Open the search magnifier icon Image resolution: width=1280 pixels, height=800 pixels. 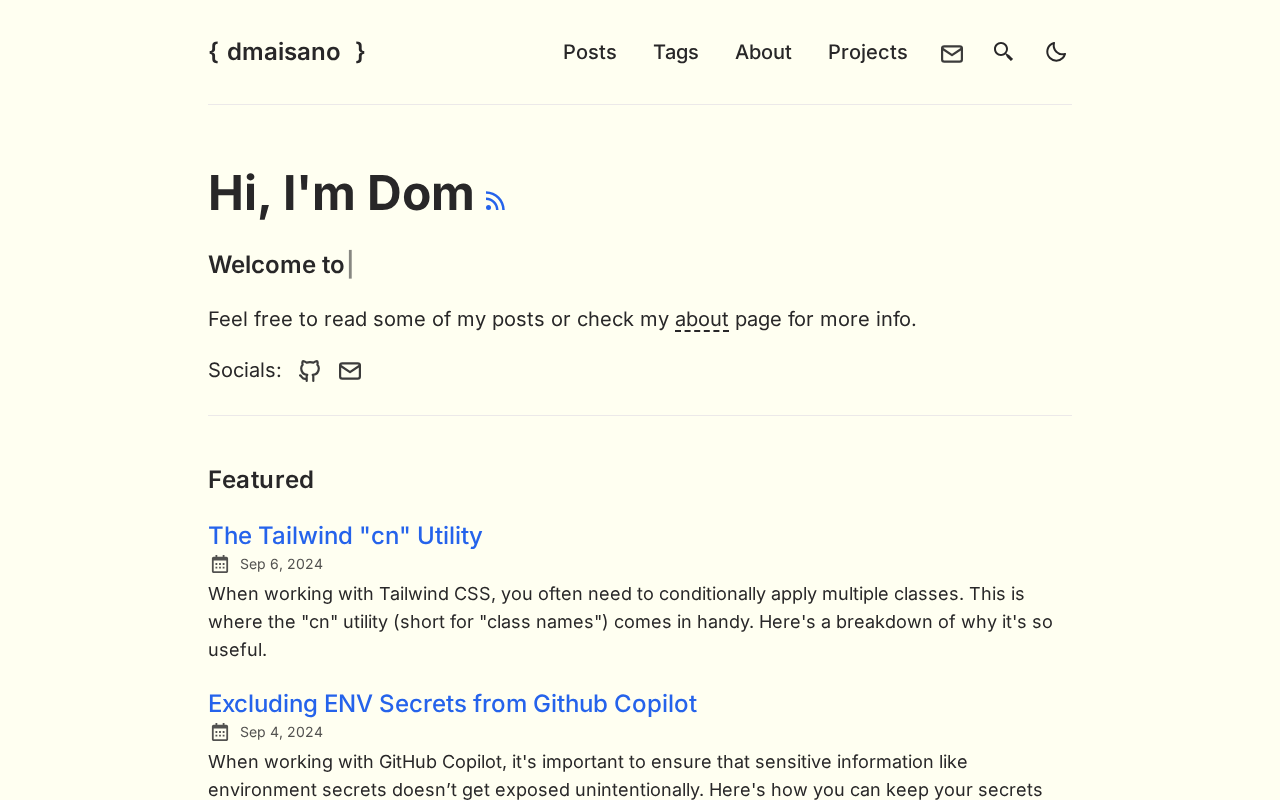coord(1003,52)
